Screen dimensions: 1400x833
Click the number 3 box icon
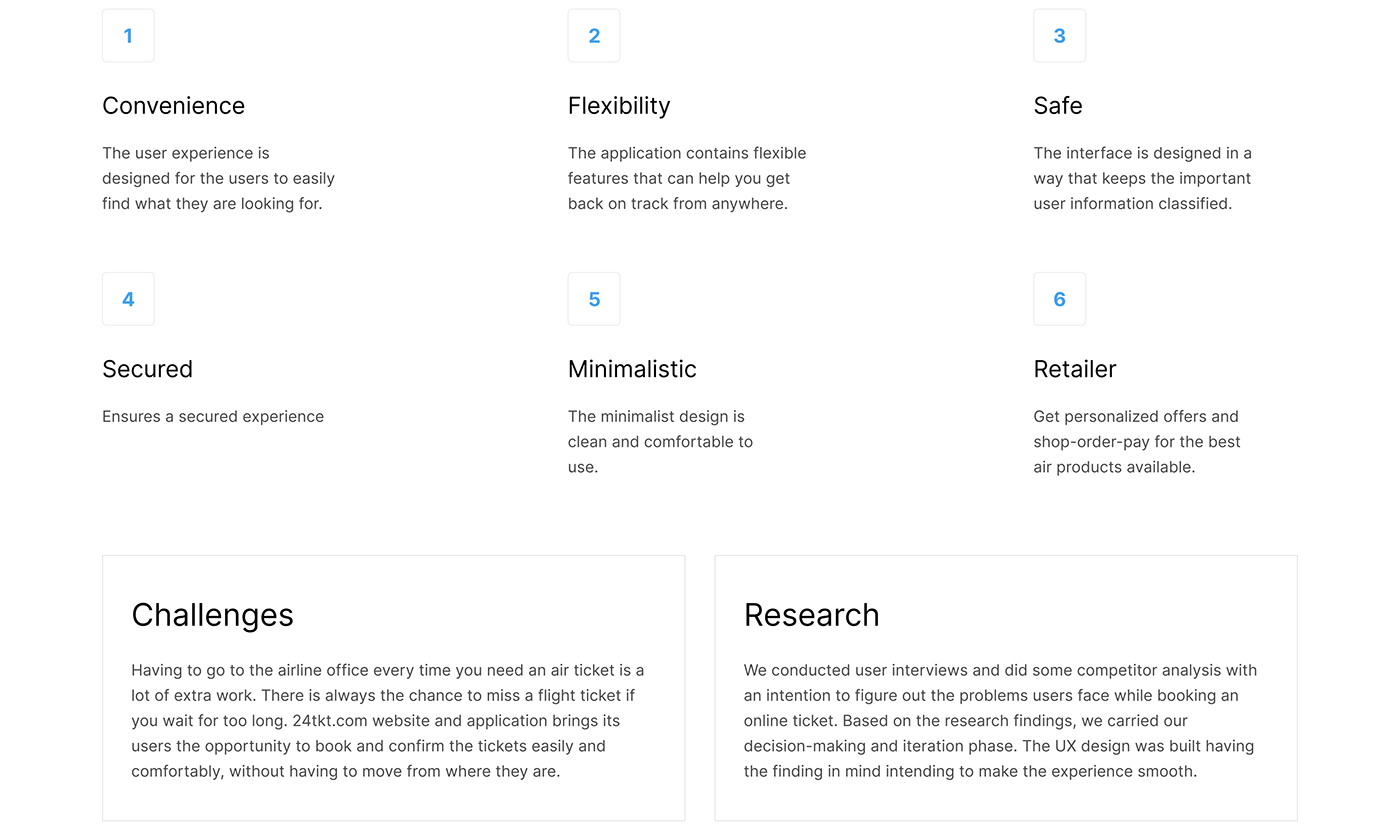click(x=1060, y=36)
